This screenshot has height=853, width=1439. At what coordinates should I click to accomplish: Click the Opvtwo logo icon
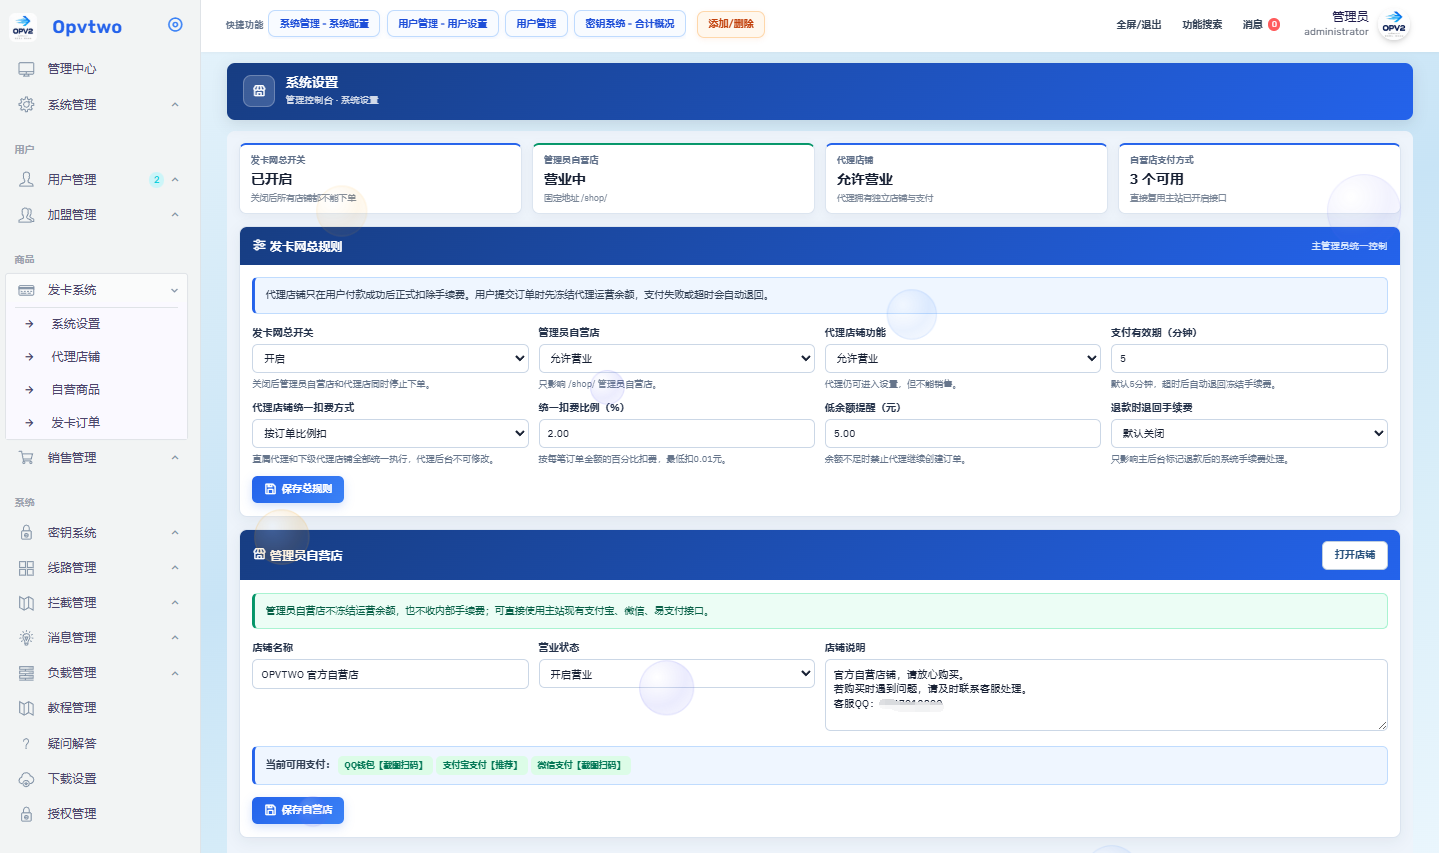(23, 27)
